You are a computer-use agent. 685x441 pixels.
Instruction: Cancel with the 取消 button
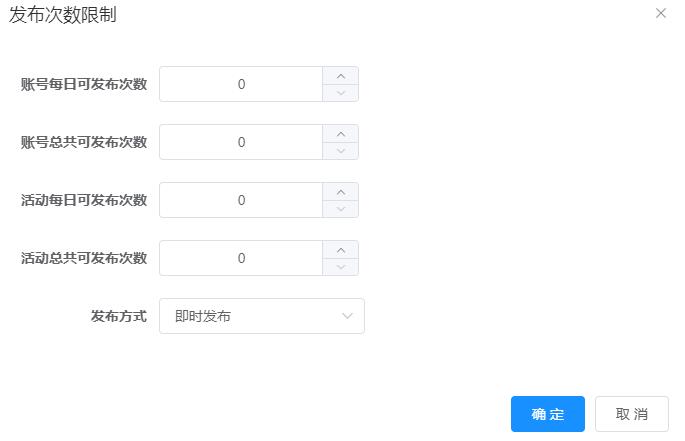tap(632, 414)
